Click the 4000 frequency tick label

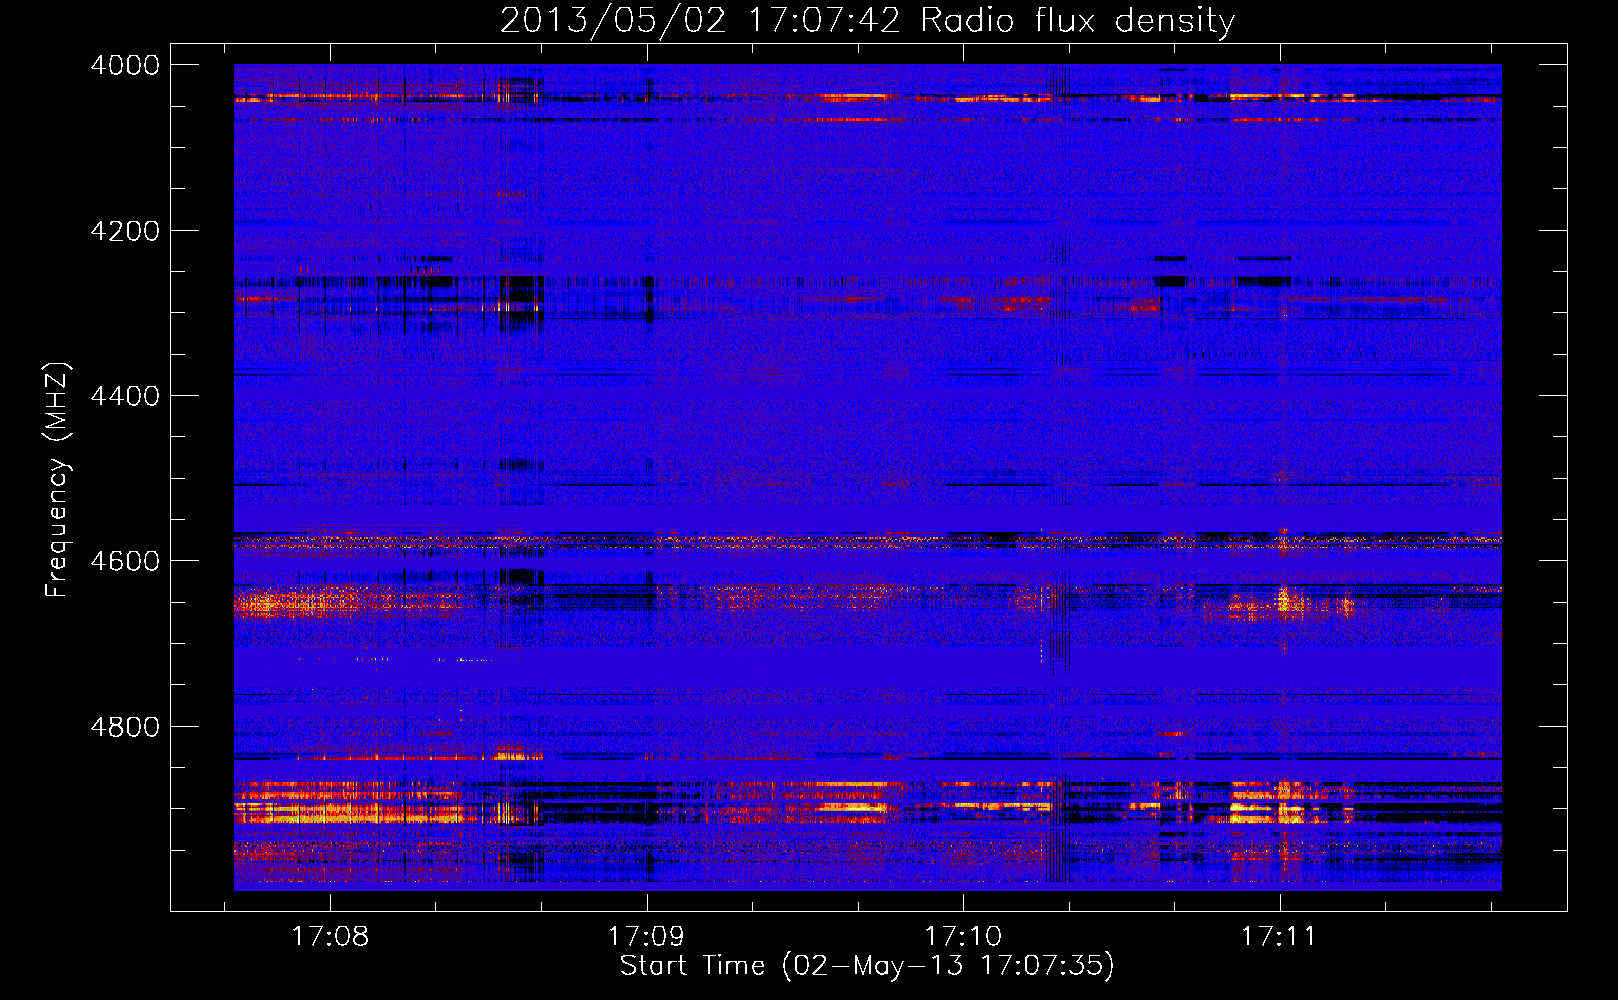pos(125,65)
